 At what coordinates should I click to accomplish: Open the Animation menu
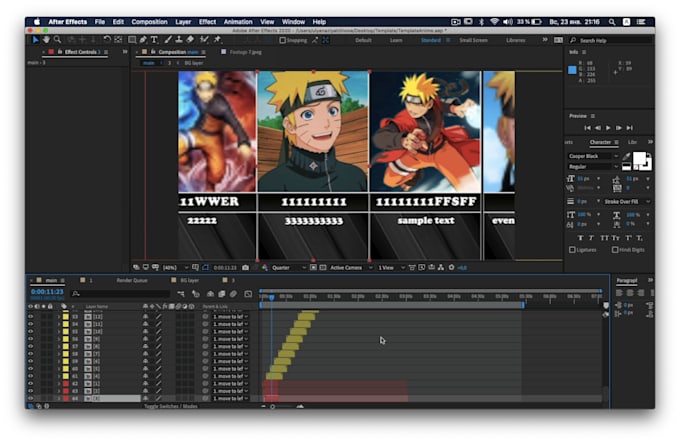coord(238,22)
